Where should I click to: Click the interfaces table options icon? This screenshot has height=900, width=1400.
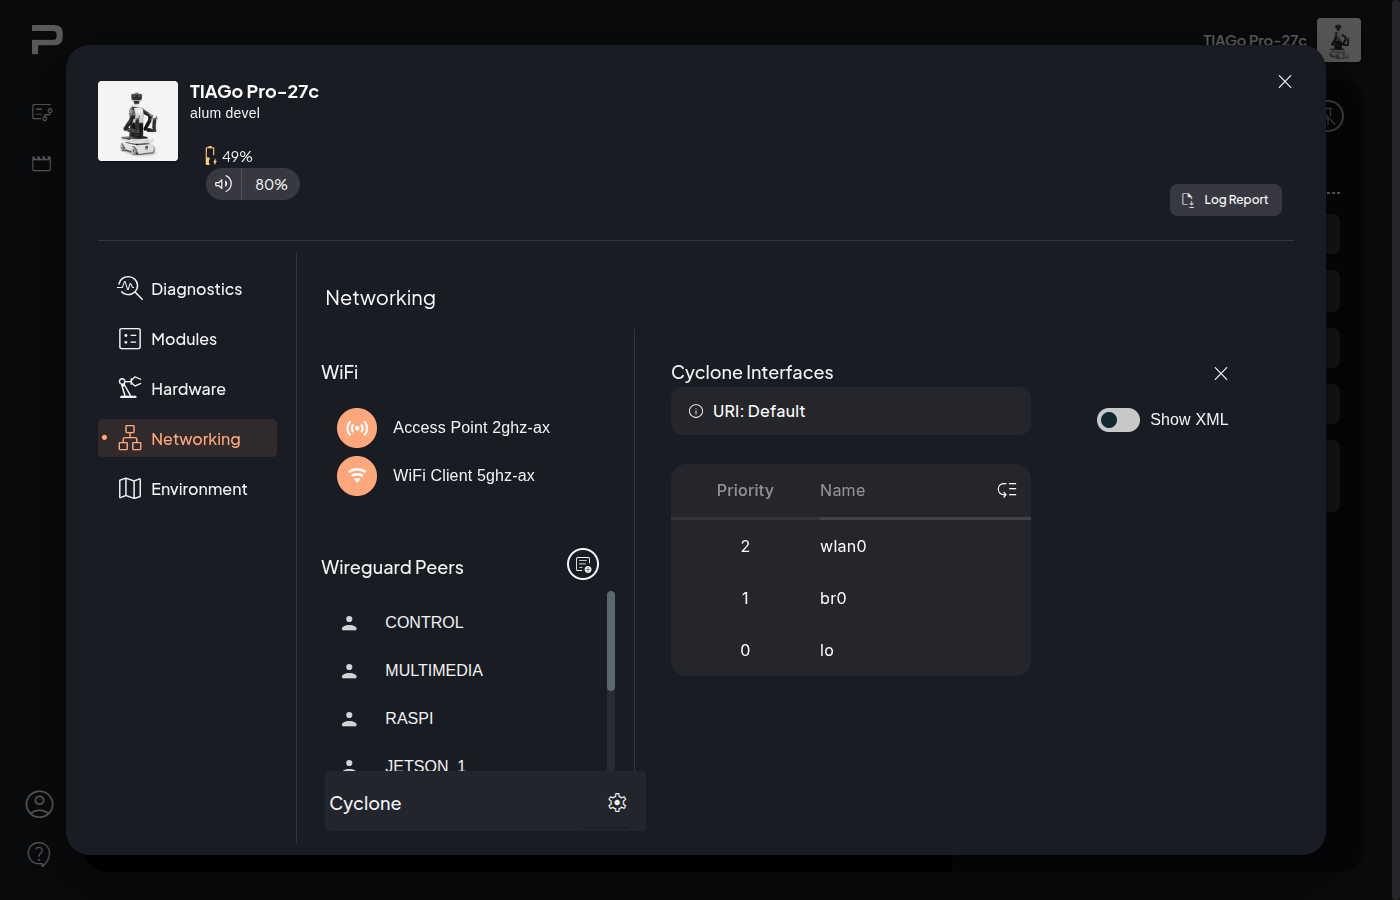pos(1007,490)
